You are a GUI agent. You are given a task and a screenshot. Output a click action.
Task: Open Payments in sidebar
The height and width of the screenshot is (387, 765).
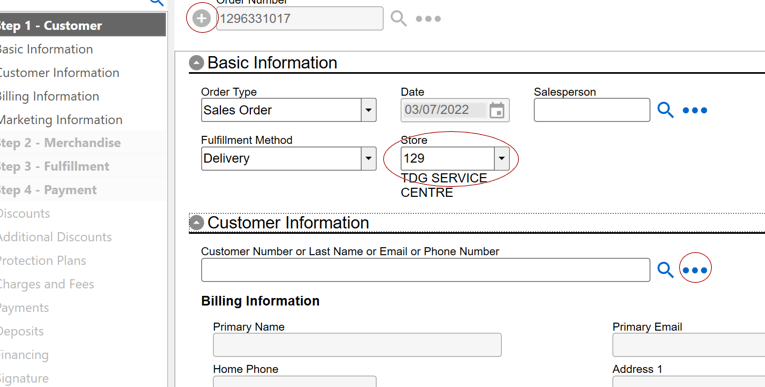[24, 308]
